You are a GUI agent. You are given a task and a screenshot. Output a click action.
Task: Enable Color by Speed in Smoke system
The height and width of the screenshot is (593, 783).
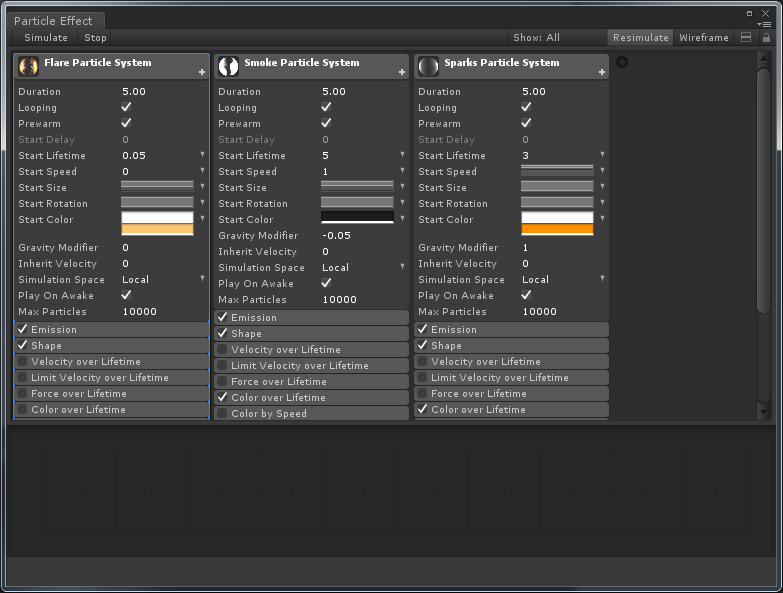tap(222, 413)
